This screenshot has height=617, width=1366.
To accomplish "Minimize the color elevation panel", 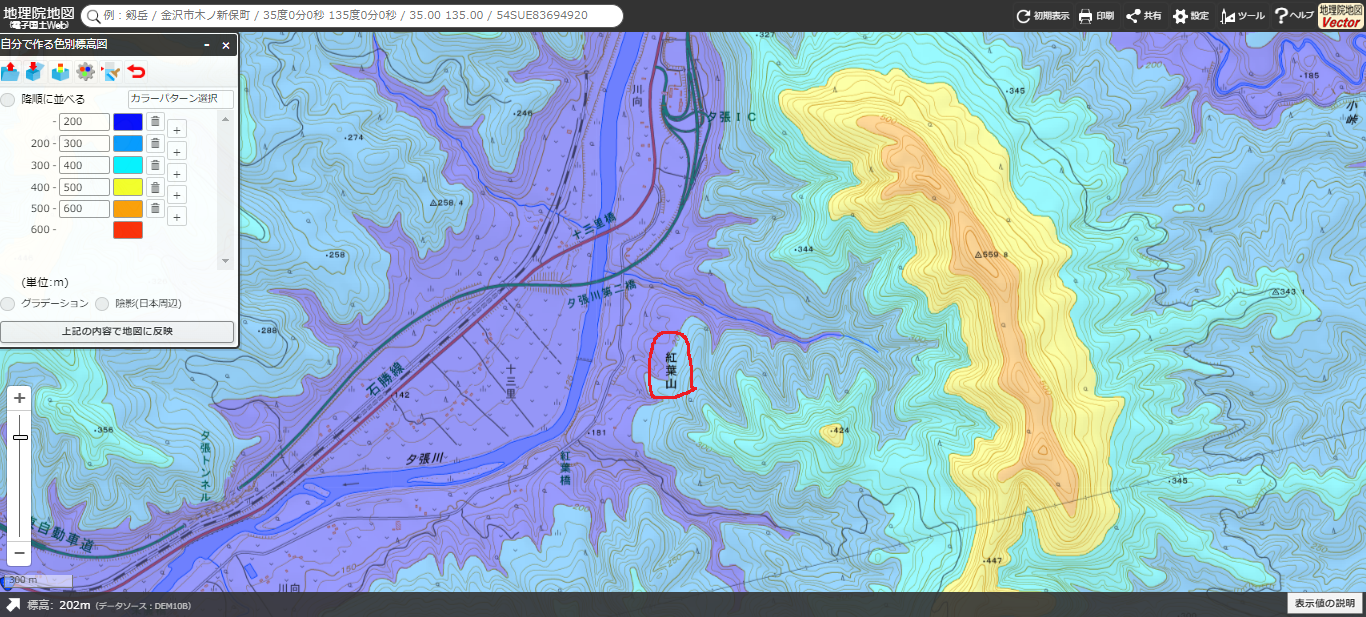I will 207,45.
